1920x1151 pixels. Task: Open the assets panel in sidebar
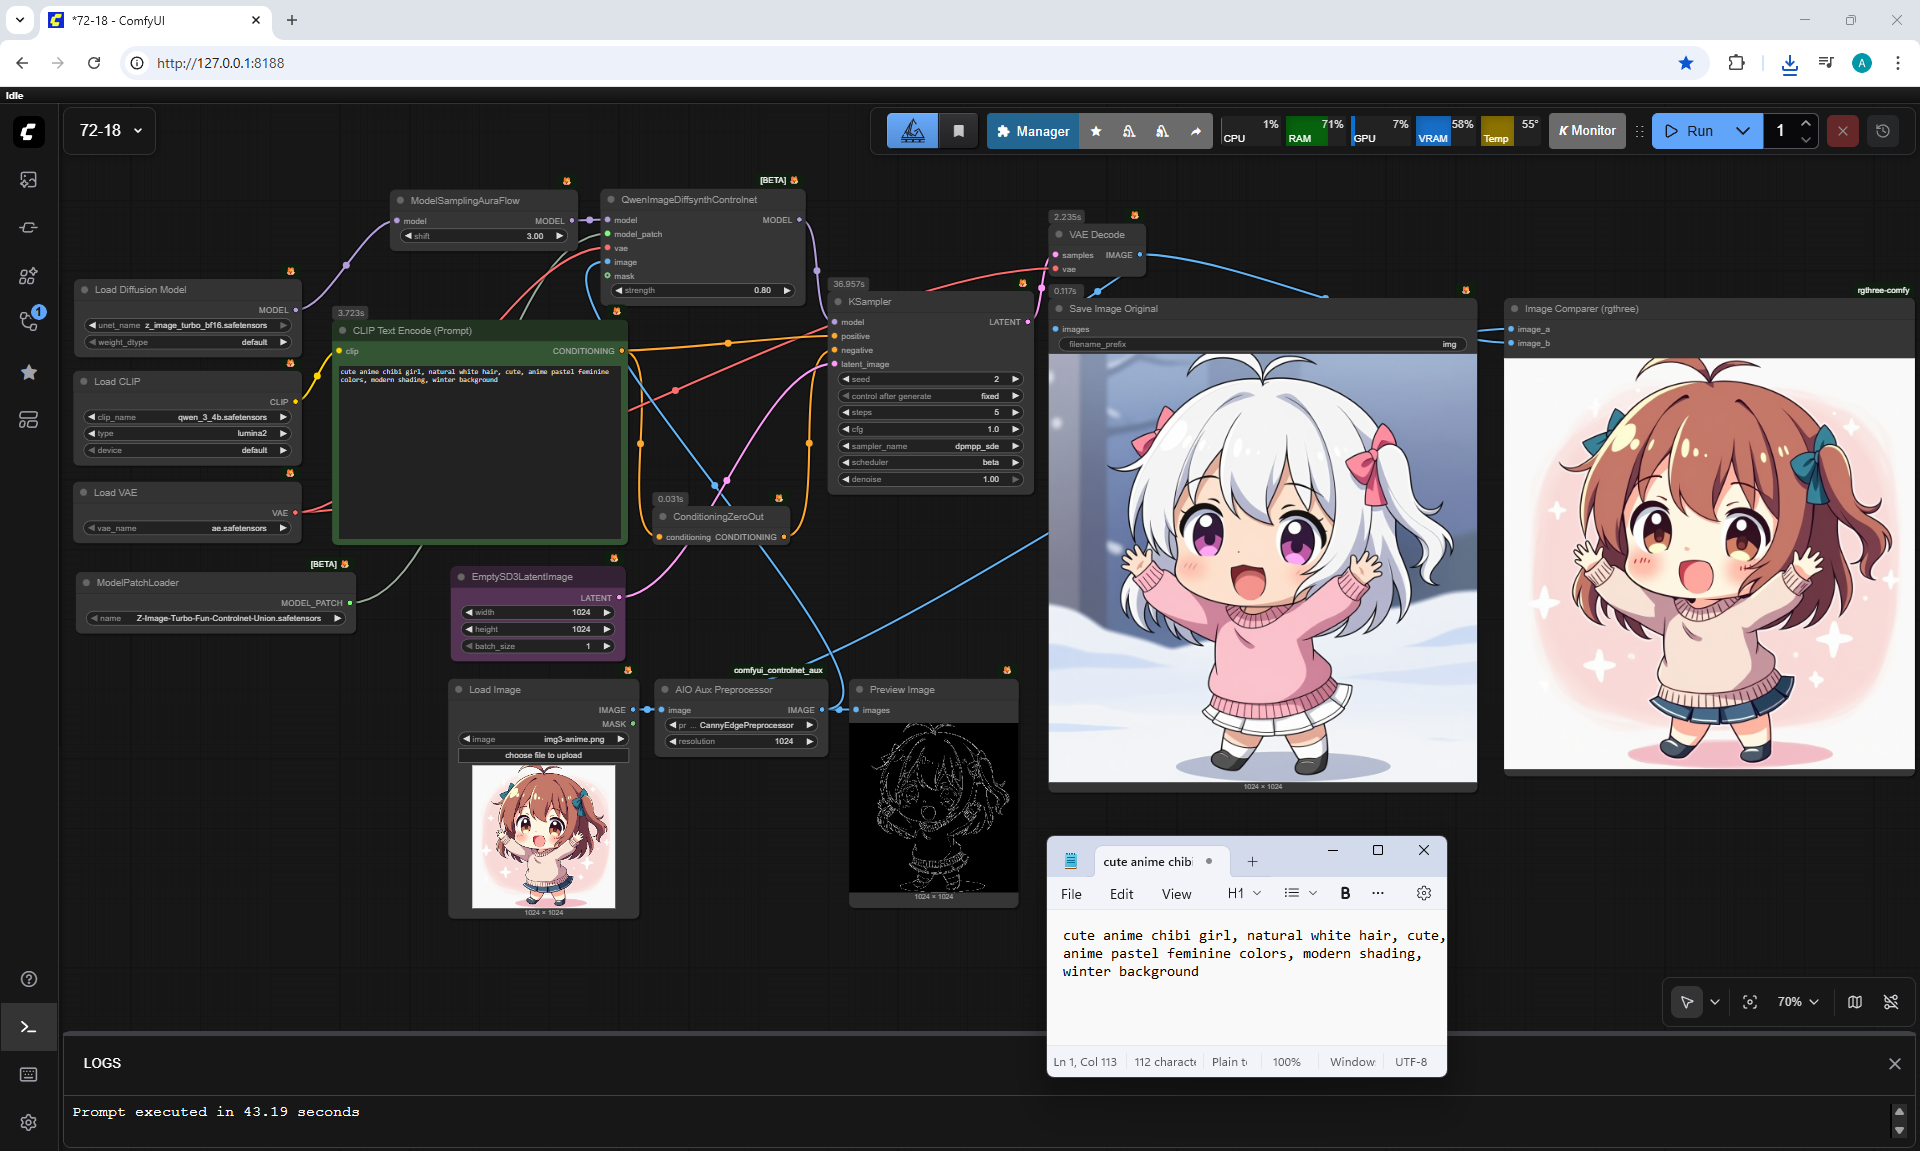coord(28,179)
